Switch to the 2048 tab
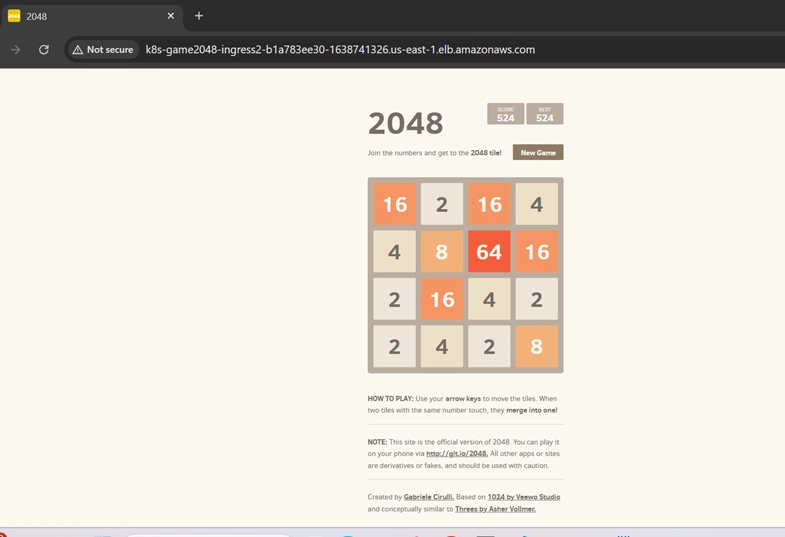 tap(90, 16)
